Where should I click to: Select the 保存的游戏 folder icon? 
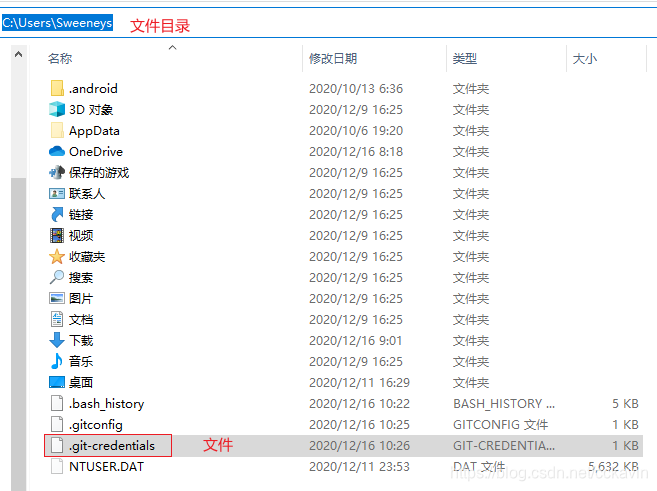(57, 172)
